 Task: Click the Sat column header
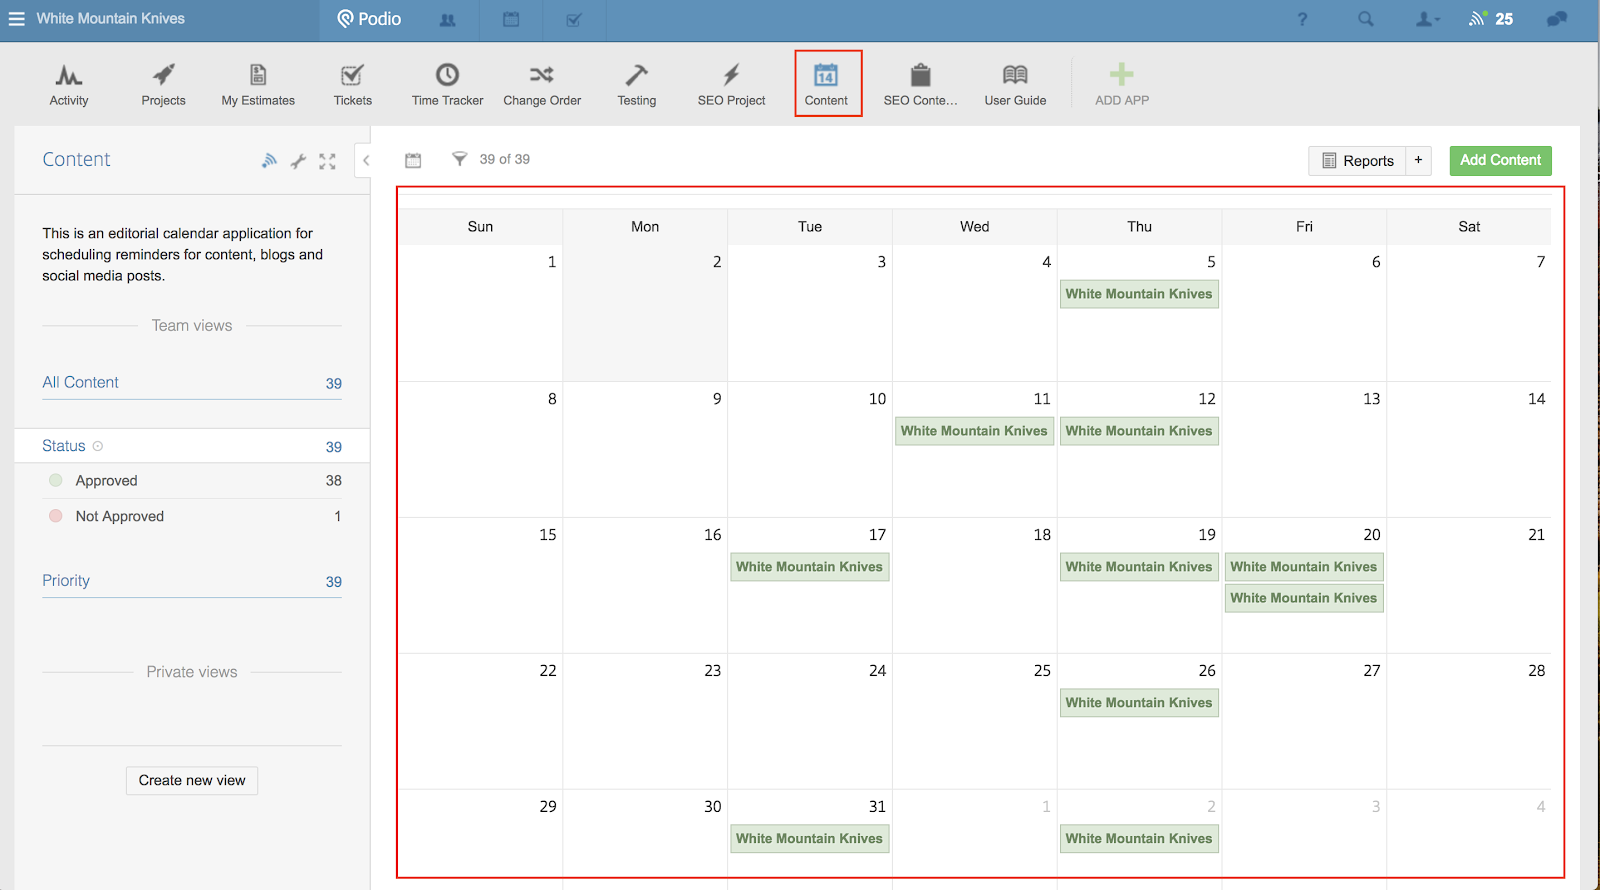(1469, 227)
